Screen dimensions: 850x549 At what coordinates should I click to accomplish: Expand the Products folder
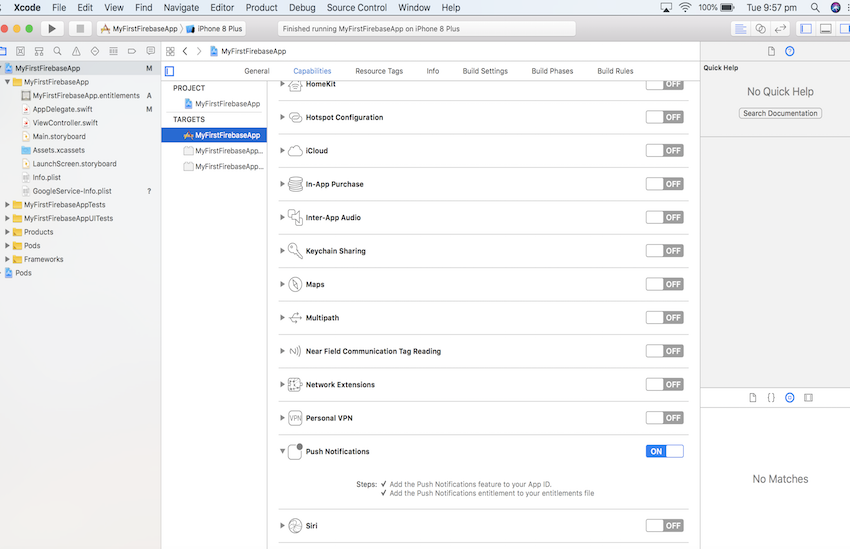[x=7, y=232]
